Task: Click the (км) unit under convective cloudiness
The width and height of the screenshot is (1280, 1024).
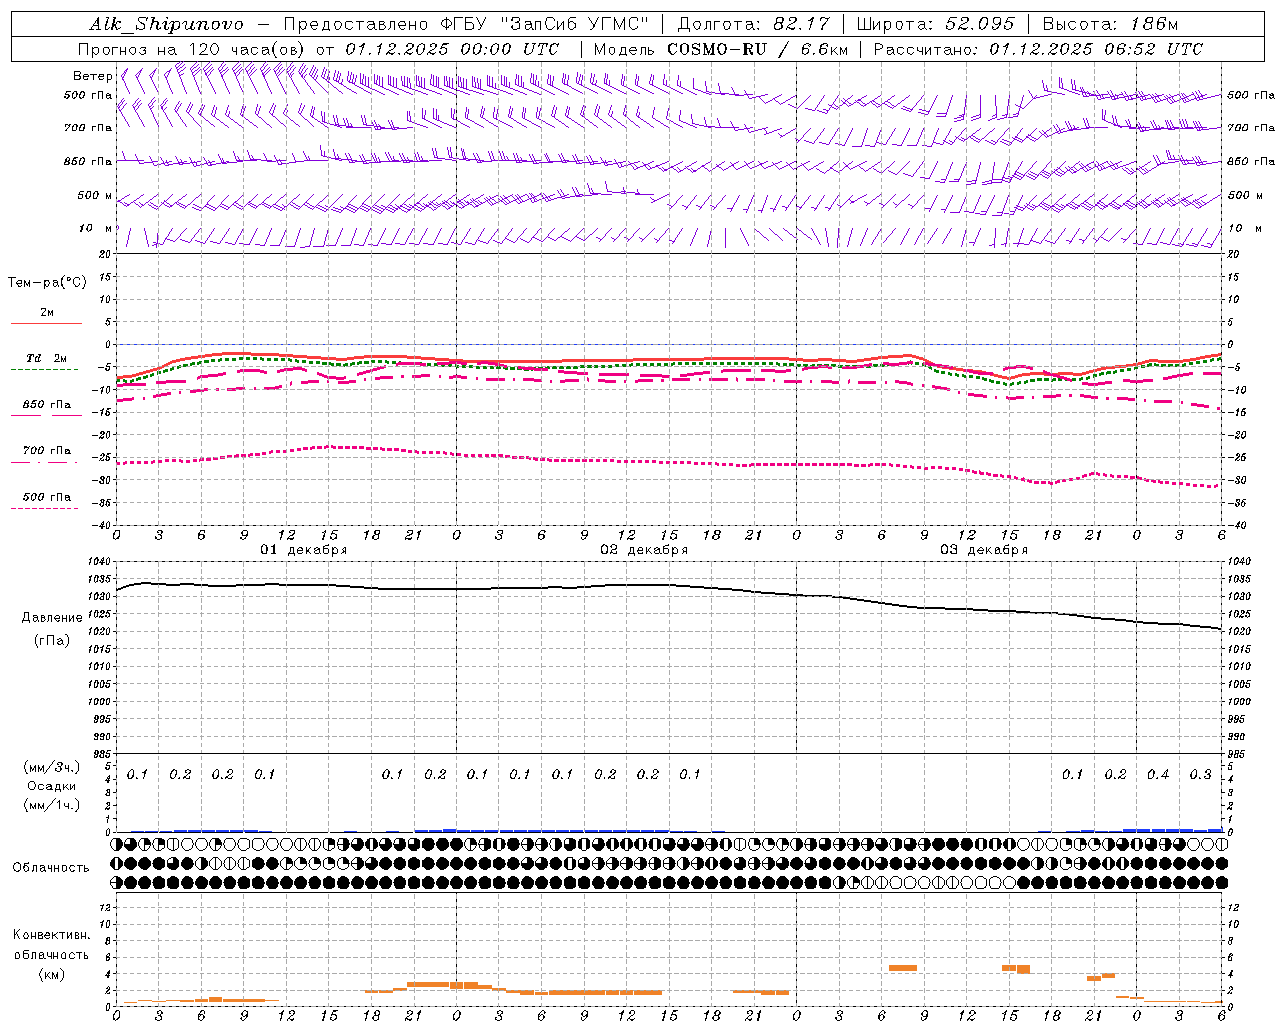Action: (x=52, y=974)
